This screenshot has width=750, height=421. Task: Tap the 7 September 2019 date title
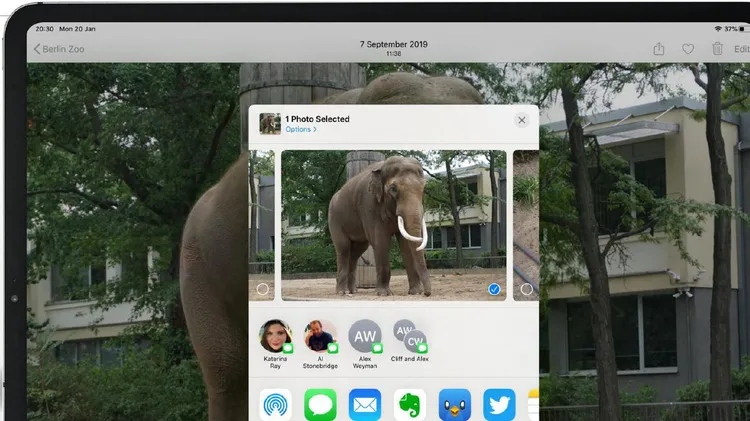[x=394, y=44]
